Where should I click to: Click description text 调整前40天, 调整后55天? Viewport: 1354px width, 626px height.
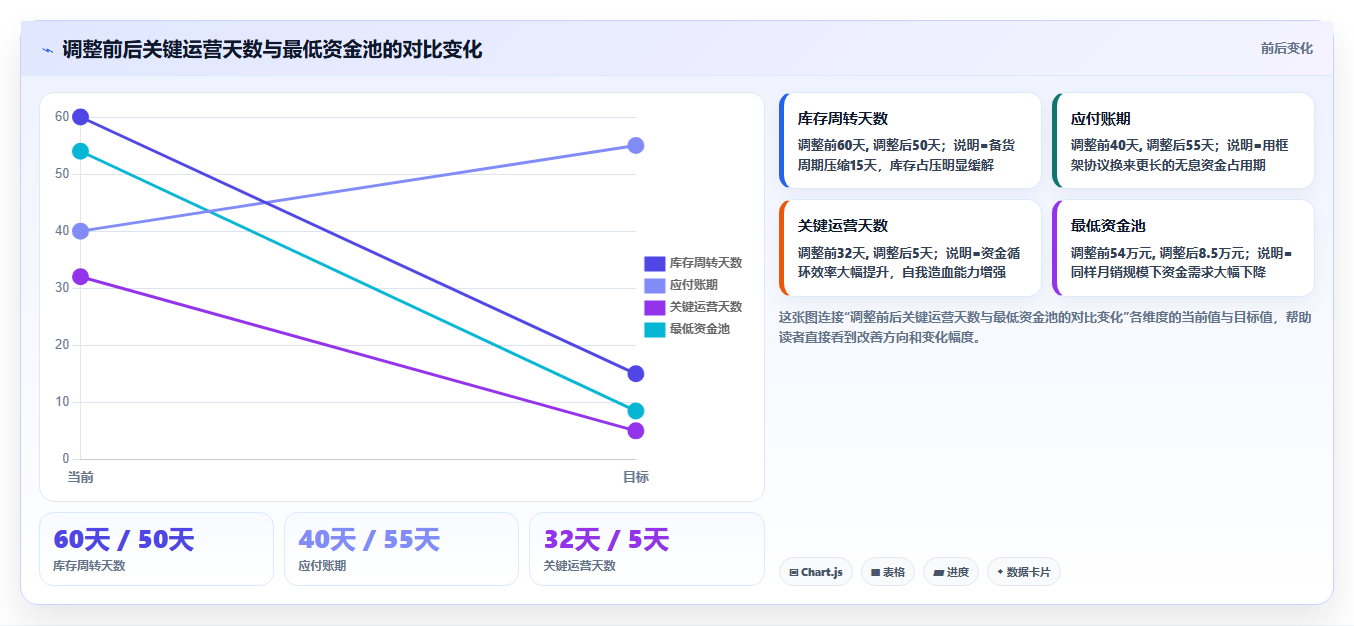[1146, 146]
